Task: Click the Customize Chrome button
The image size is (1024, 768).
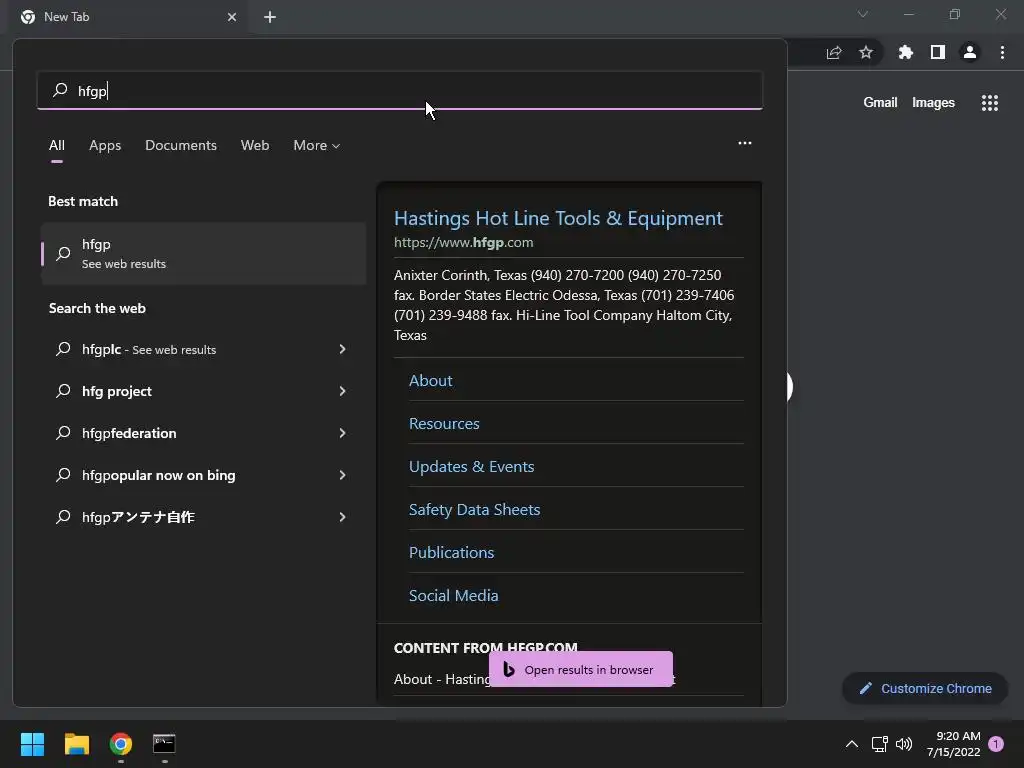Action: [x=925, y=688]
